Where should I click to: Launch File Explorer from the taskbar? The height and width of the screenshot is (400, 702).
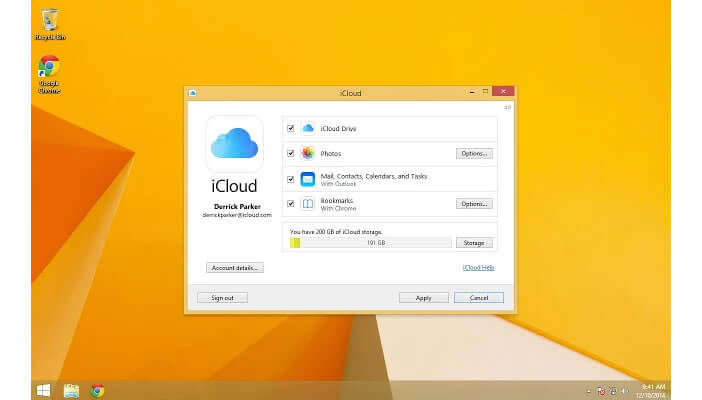(x=71, y=390)
